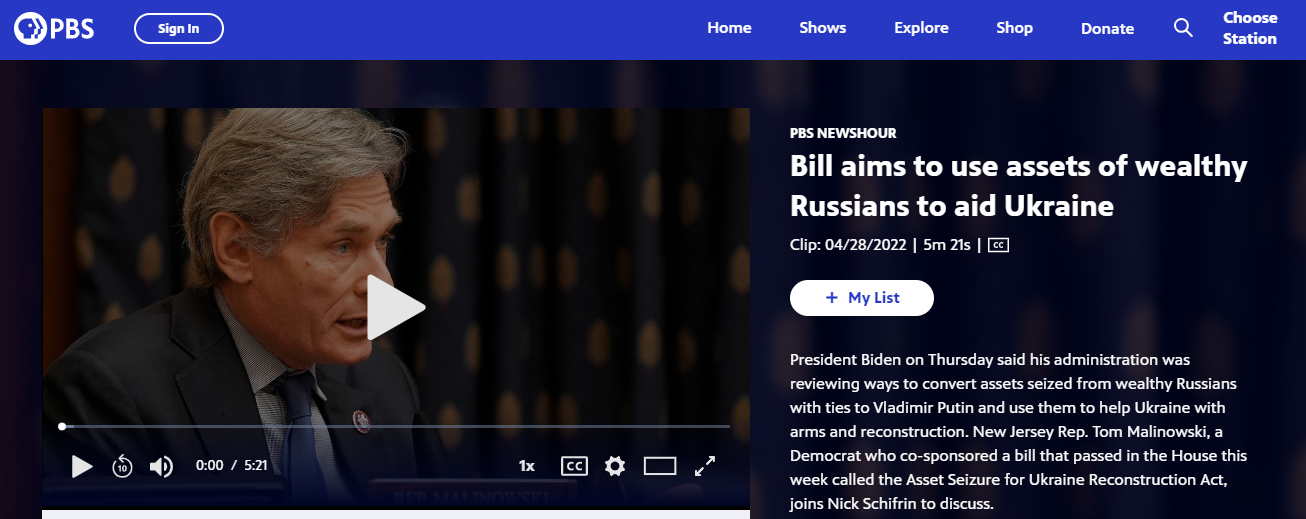
Task: Open Choose Station selector
Action: tap(1250, 28)
